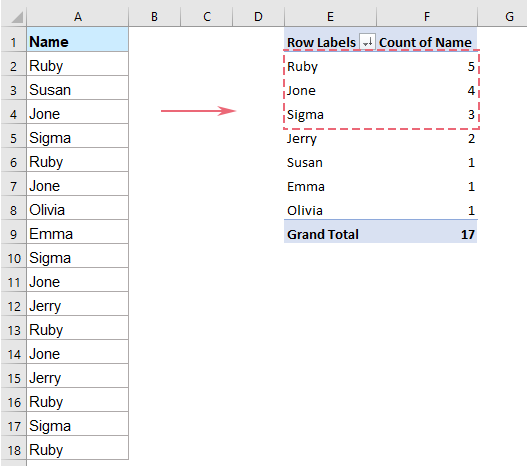Screen dimensions: 527x466
Task: Click the select-all corner triangle
Action: click(x=17, y=17)
